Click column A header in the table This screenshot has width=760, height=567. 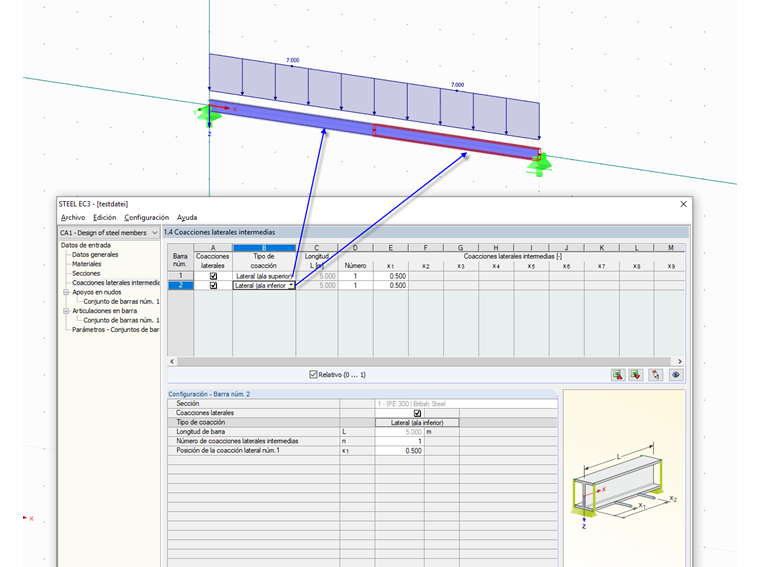(x=213, y=248)
